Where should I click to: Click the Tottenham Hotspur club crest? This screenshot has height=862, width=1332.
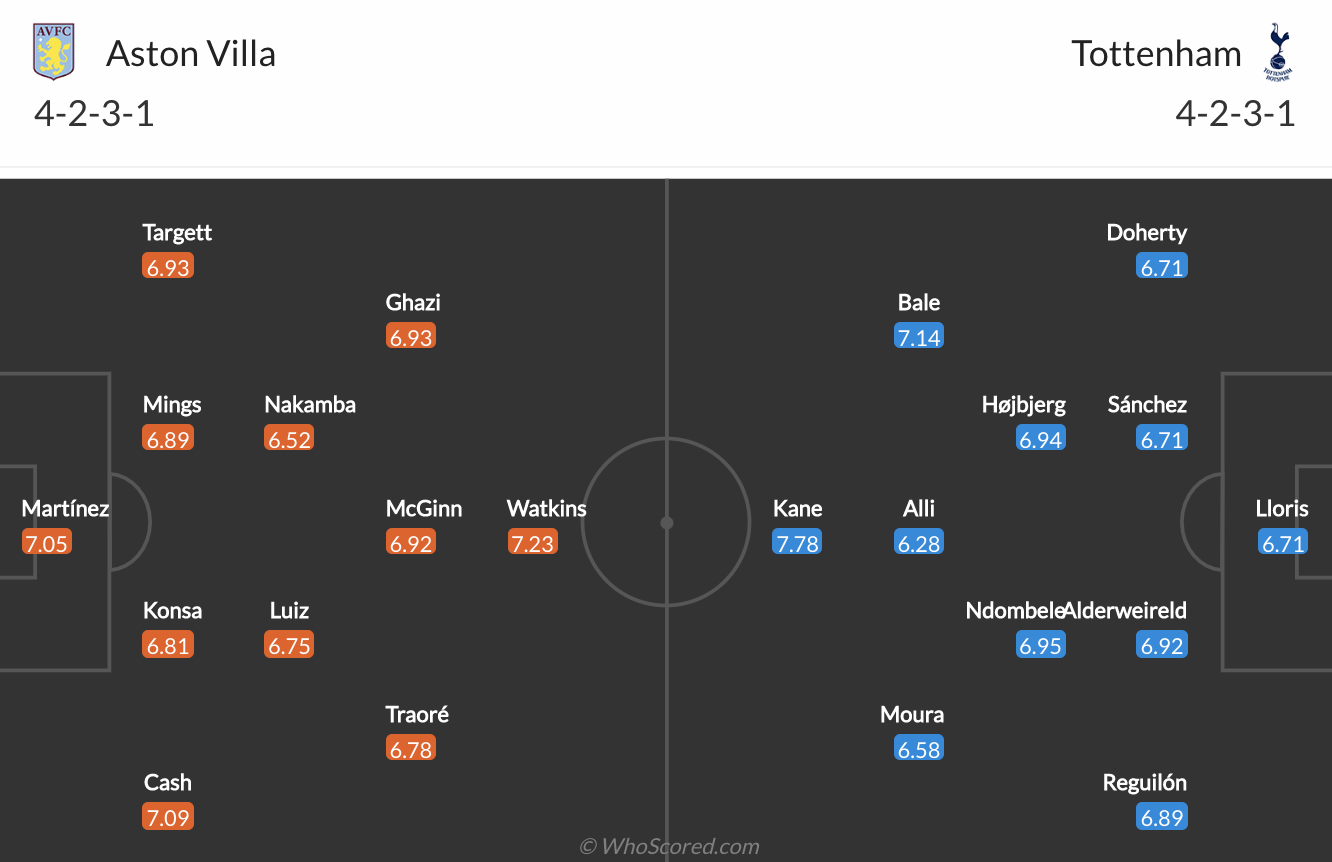click(1277, 52)
